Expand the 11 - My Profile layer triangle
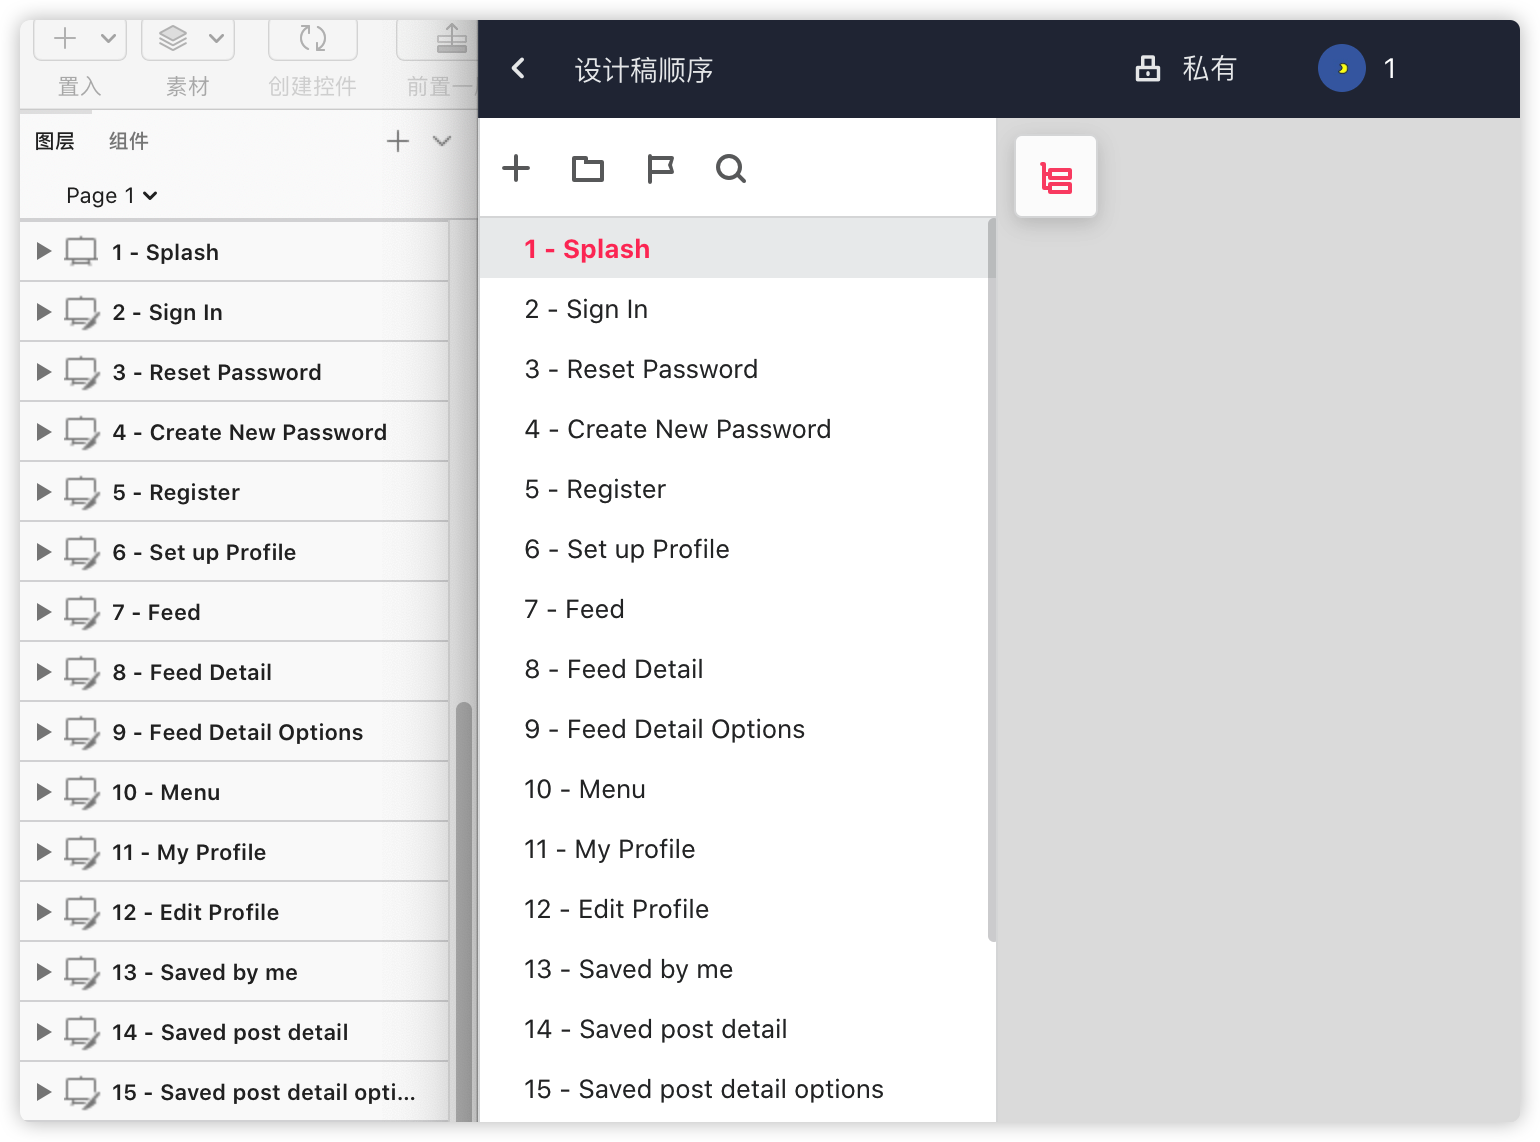The width and height of the screenshot is (1540, 1142). (43, 851)
